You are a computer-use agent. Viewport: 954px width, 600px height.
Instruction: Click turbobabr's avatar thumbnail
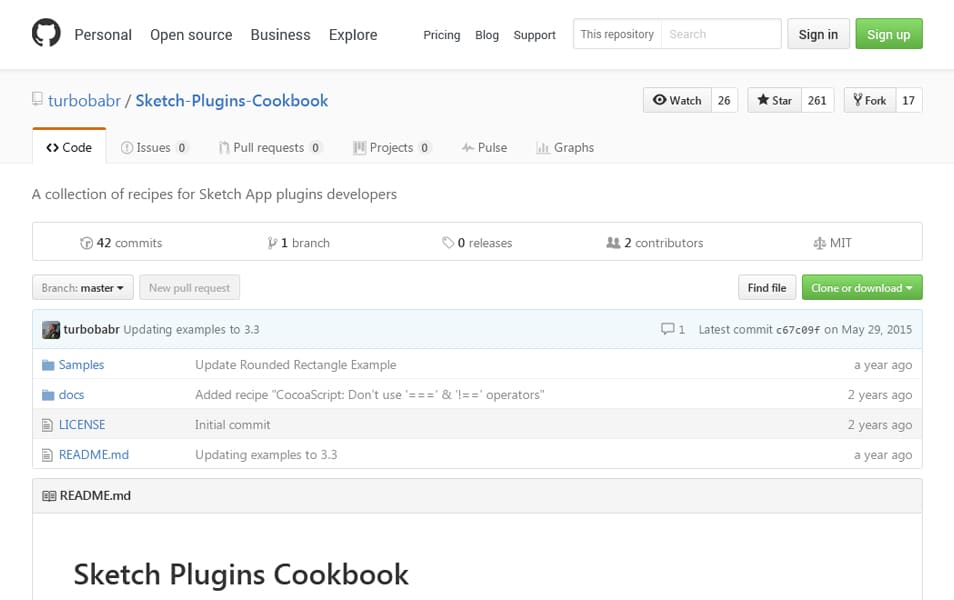coord(49,329)
